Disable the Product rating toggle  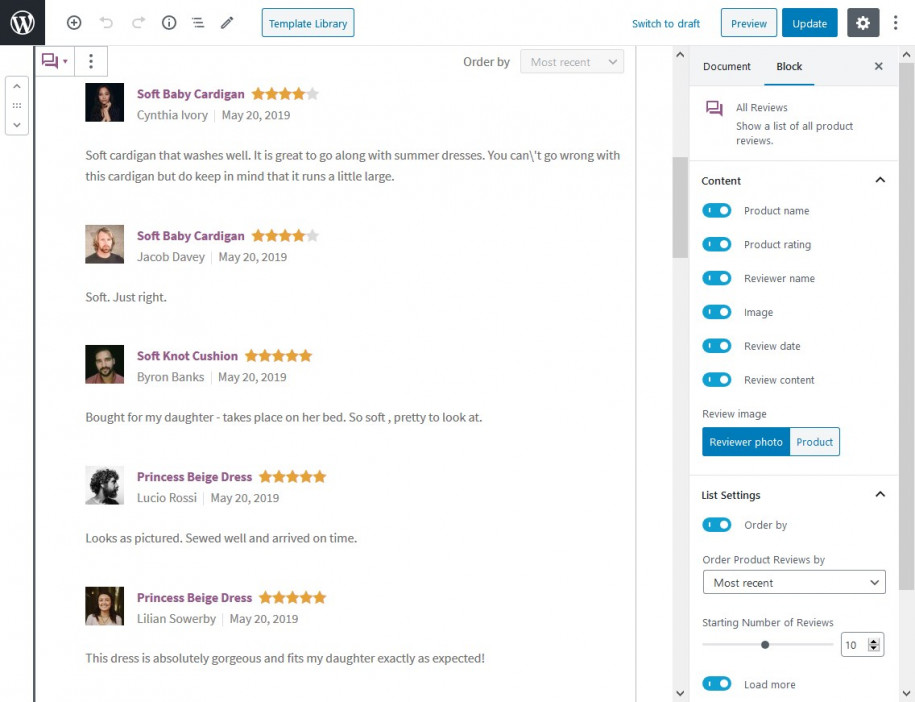click(717, 244)
